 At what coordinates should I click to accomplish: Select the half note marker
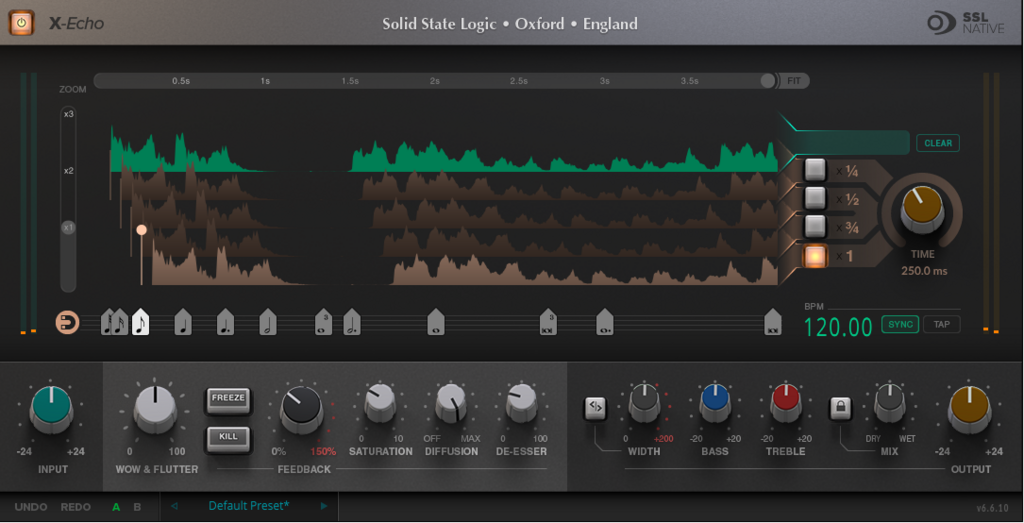(x=268, y=322)
